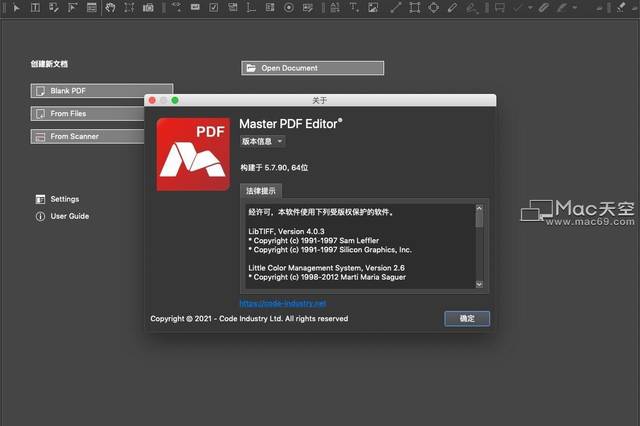The width and height of the screenshot is (640, 426).
Task: Select the Hand tool
Action: click(x=110, y=7)
